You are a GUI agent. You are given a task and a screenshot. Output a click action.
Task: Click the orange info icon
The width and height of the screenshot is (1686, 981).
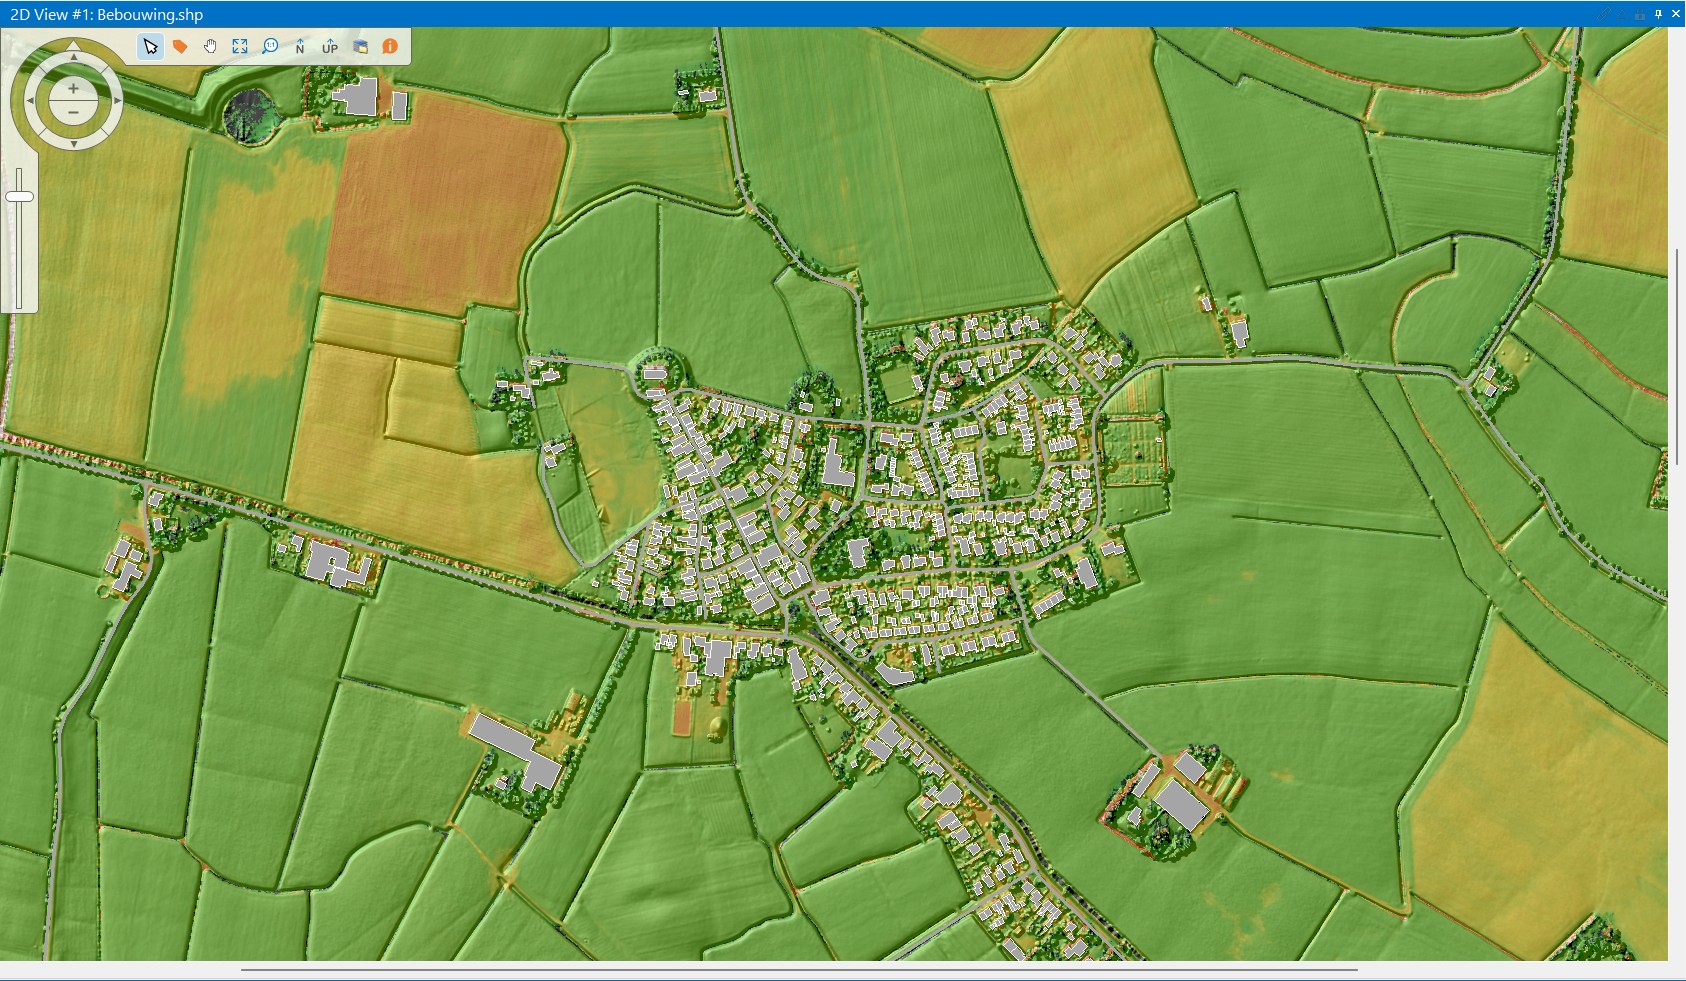pyautogui.click(x=390, y=46)
